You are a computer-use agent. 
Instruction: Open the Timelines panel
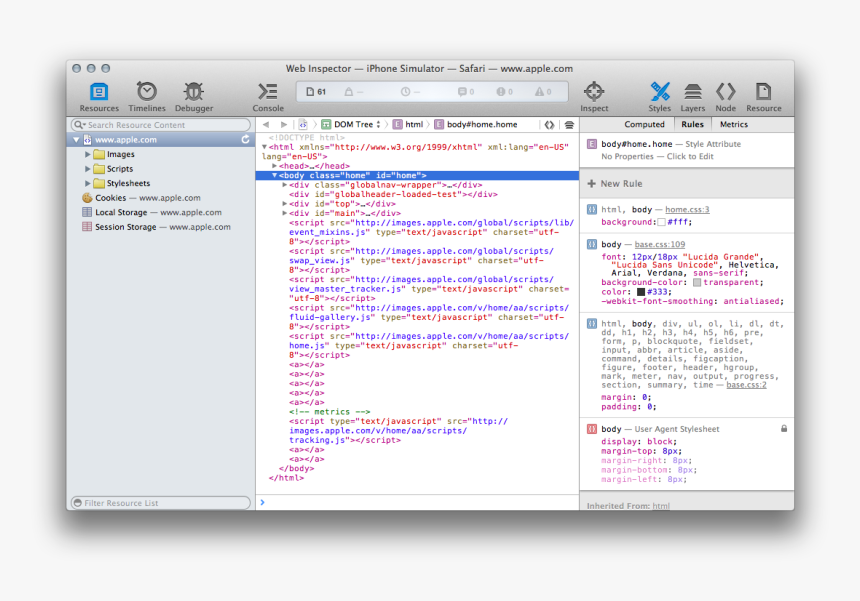(146, 93)
